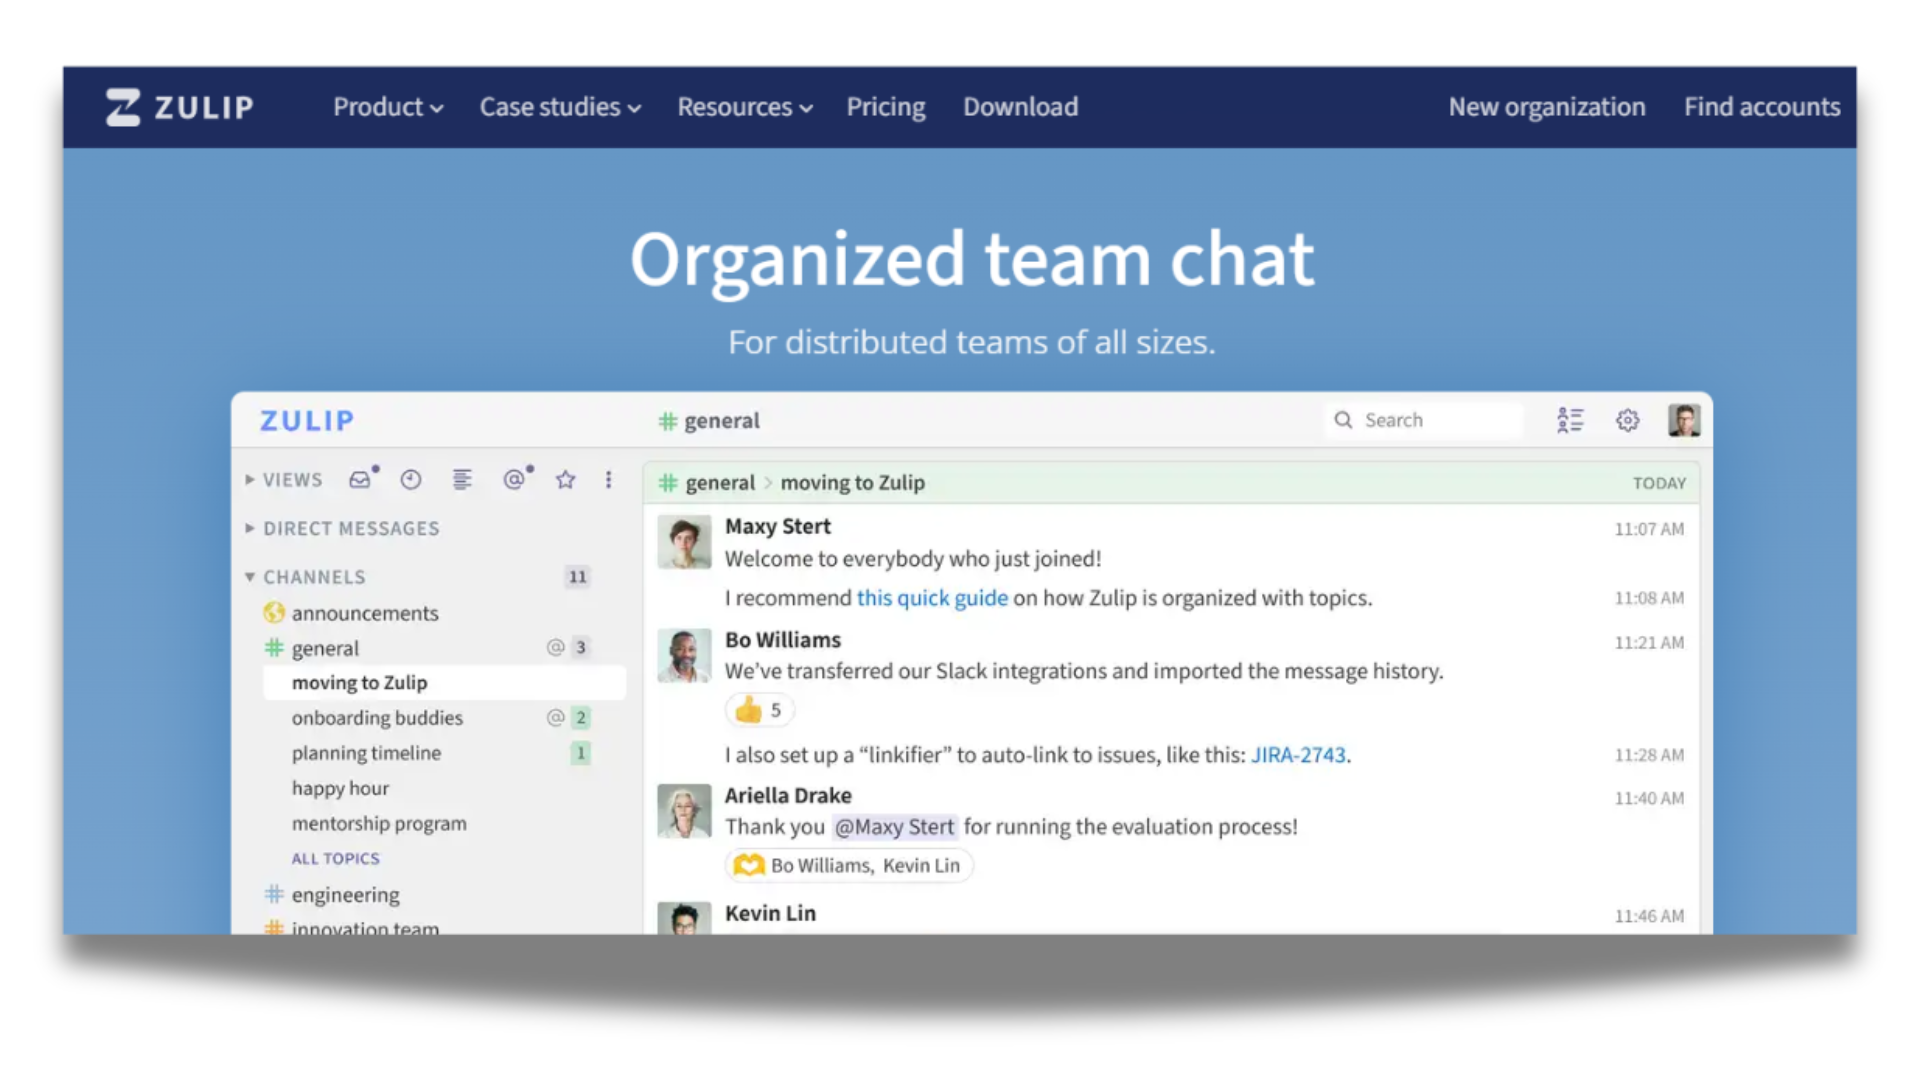Viewport: 1920px width, 1080px height.
Task: Click the Search input field
Action: click(1424, 419)
